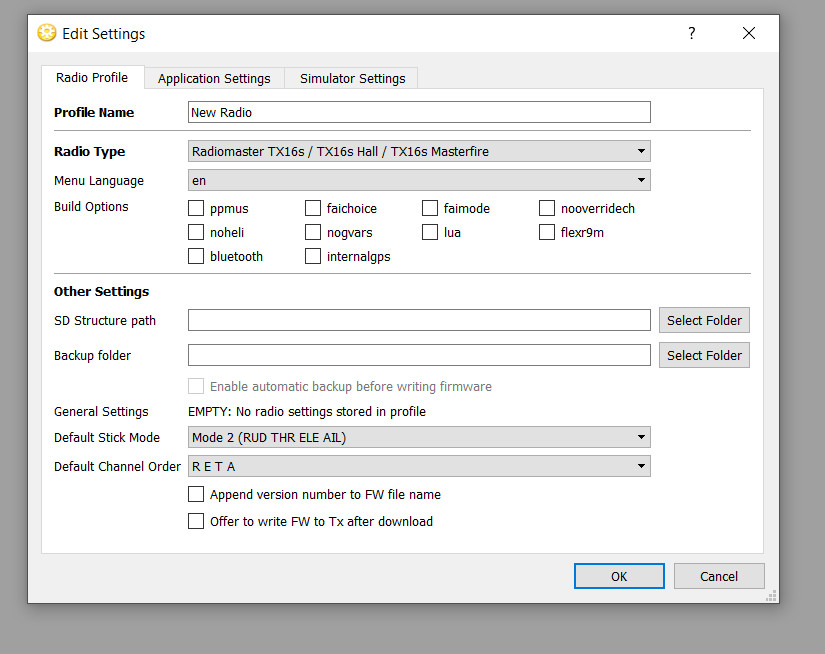Check the bluetooth build option
Screen dimensions: 825x654
point(196,257)
